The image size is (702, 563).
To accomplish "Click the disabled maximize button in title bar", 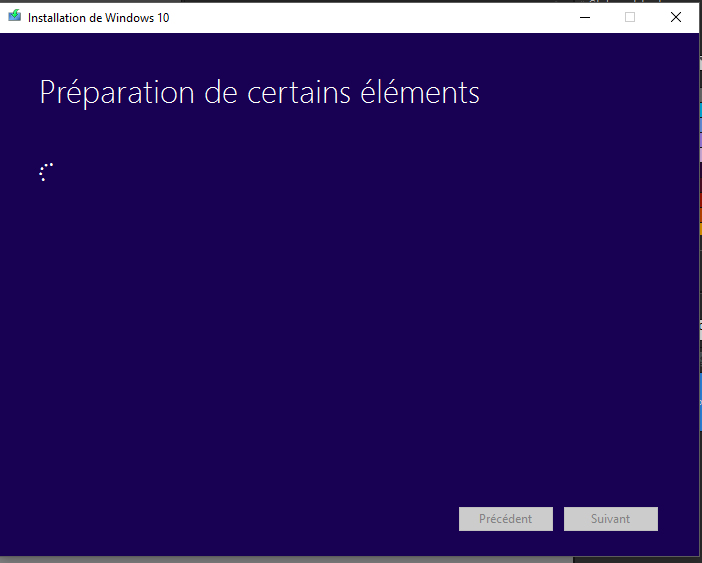I will [630, 17].
